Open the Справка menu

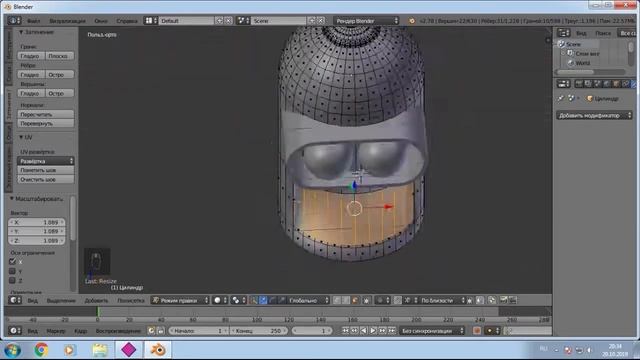click(127, 20)
